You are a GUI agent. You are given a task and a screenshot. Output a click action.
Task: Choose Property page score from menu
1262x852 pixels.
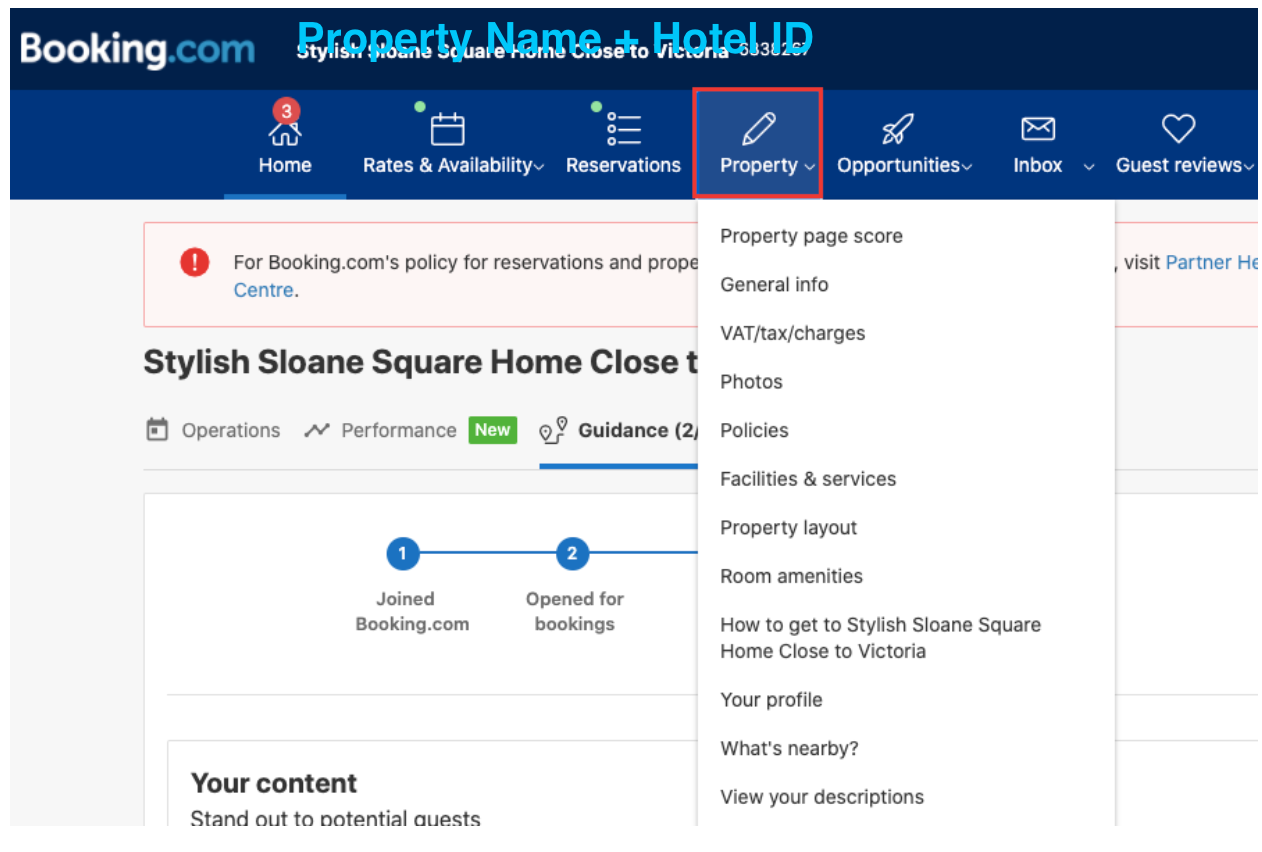pyautogui.click(x=811, y=236)
